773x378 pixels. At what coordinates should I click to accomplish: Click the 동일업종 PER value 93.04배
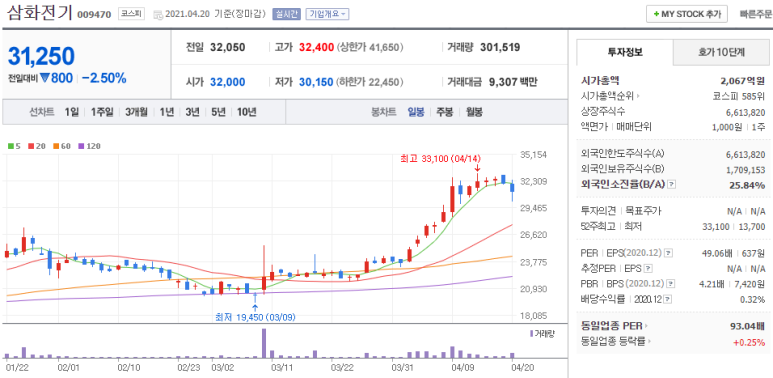[x=747, y=326]
